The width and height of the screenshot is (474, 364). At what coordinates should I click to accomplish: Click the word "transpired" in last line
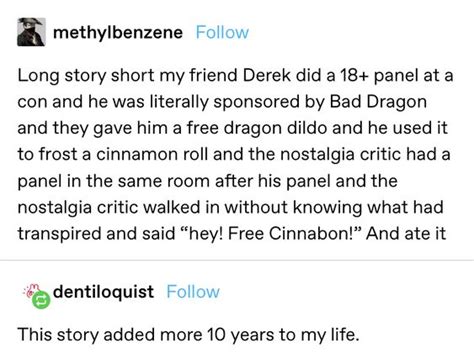click(60, 234)
